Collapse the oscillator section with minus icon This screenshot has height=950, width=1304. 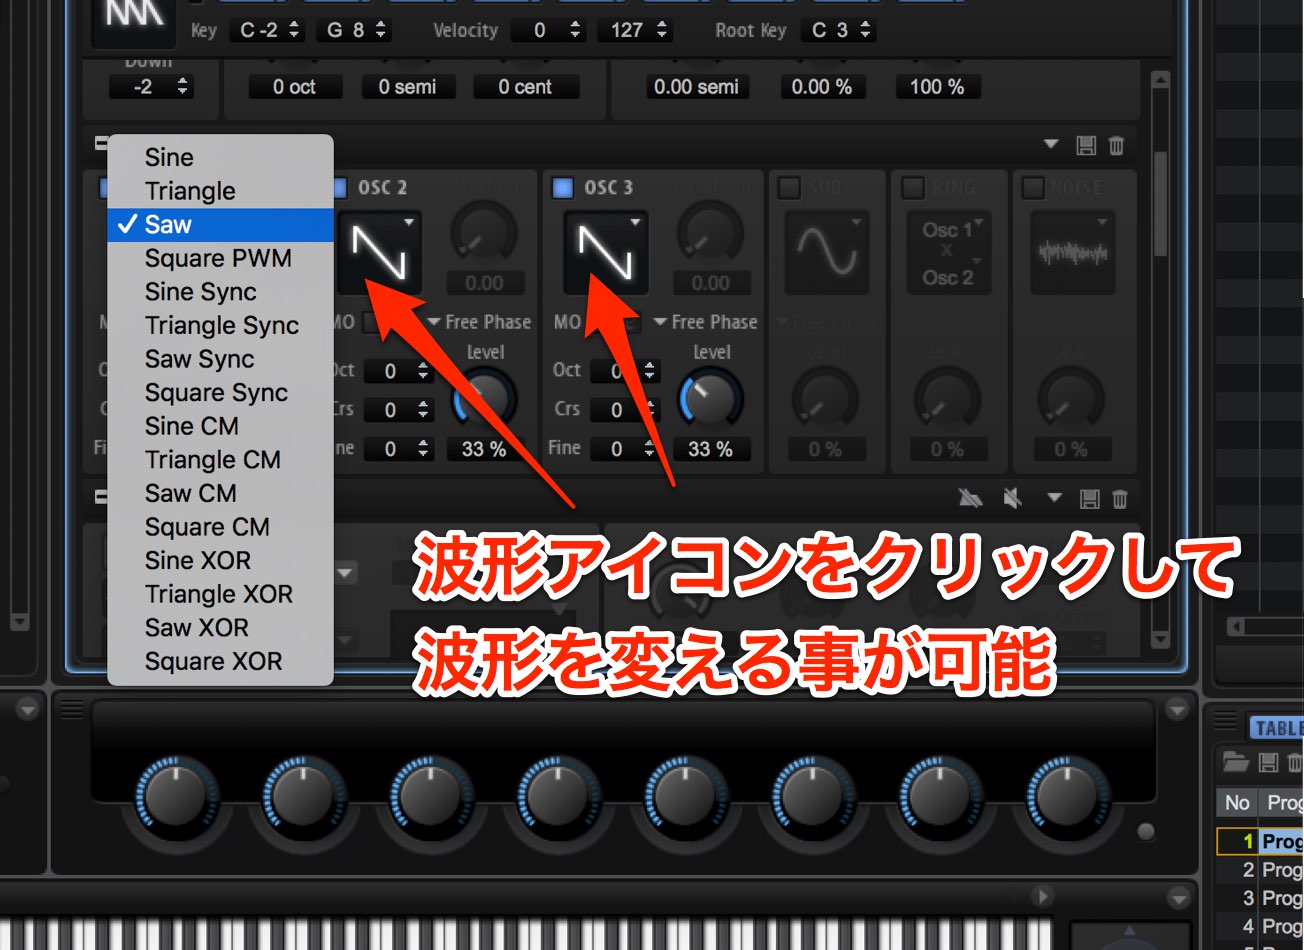[x=101, y=143]
